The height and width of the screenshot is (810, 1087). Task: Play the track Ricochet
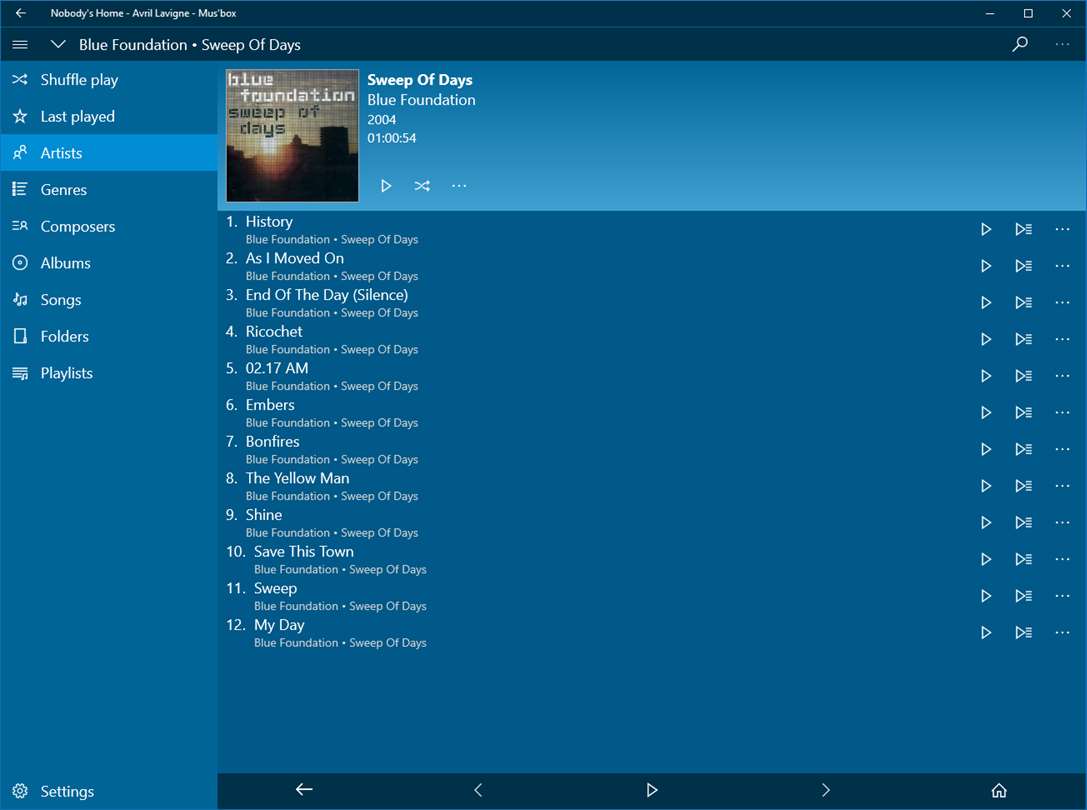[x=986, y=339]
